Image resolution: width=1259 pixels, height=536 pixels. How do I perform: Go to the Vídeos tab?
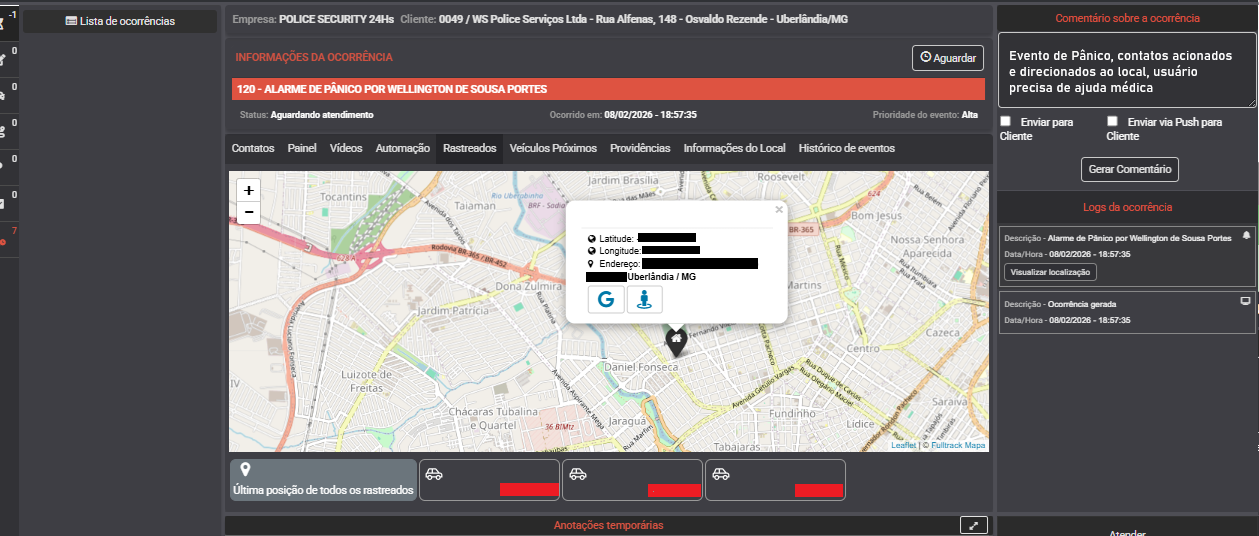(x=346, y=148)
